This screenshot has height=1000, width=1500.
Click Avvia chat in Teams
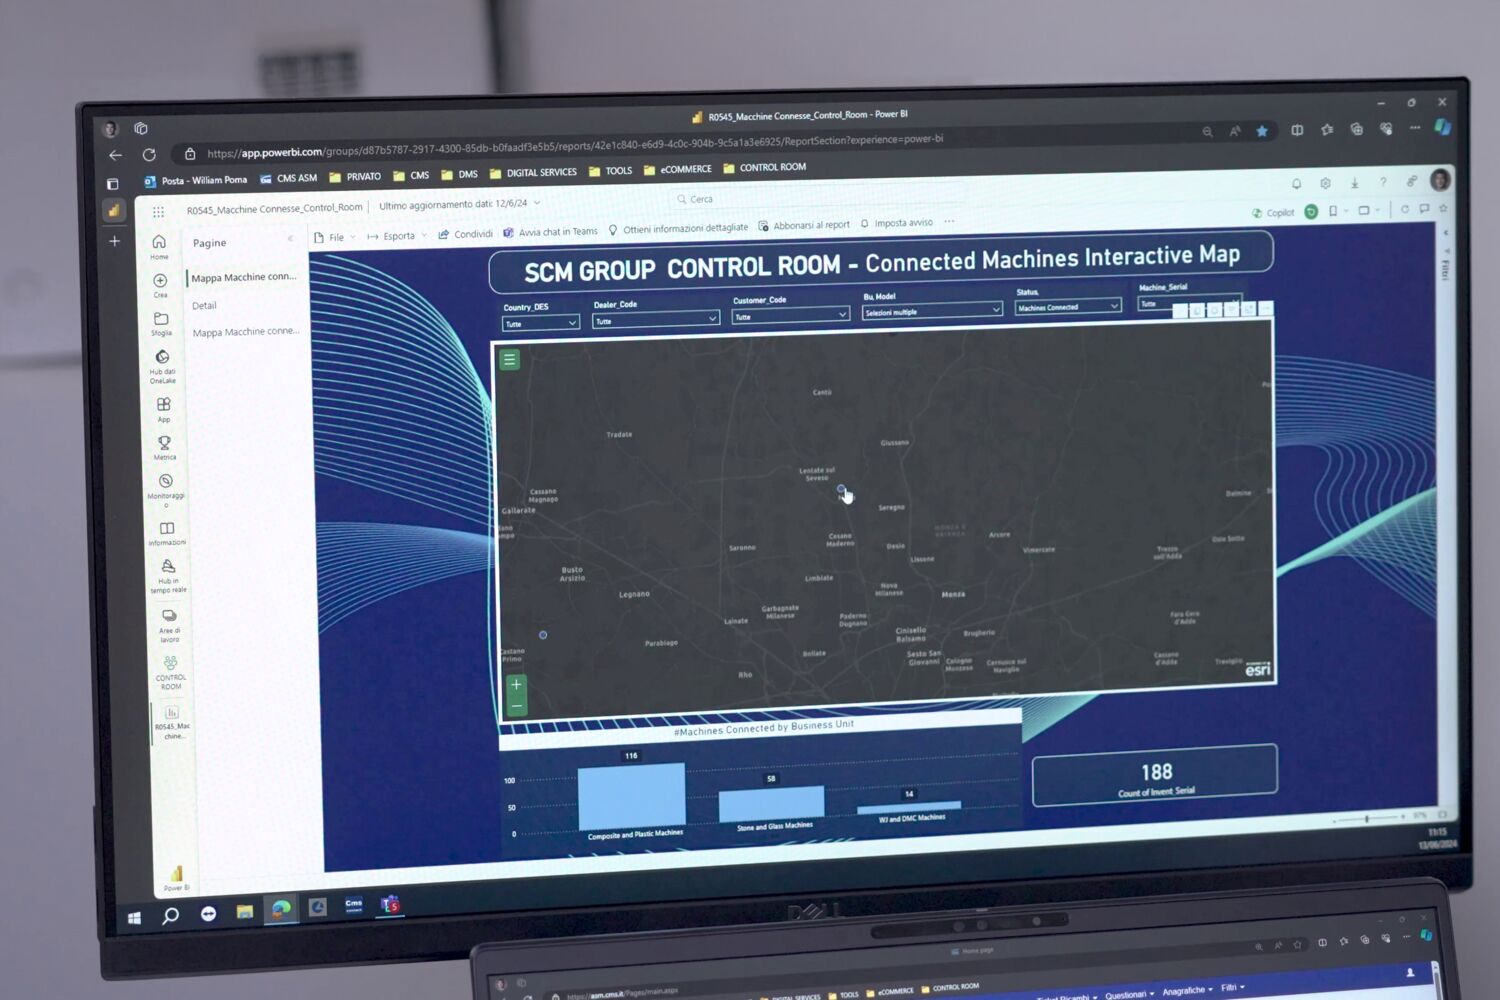coord(550,232)
